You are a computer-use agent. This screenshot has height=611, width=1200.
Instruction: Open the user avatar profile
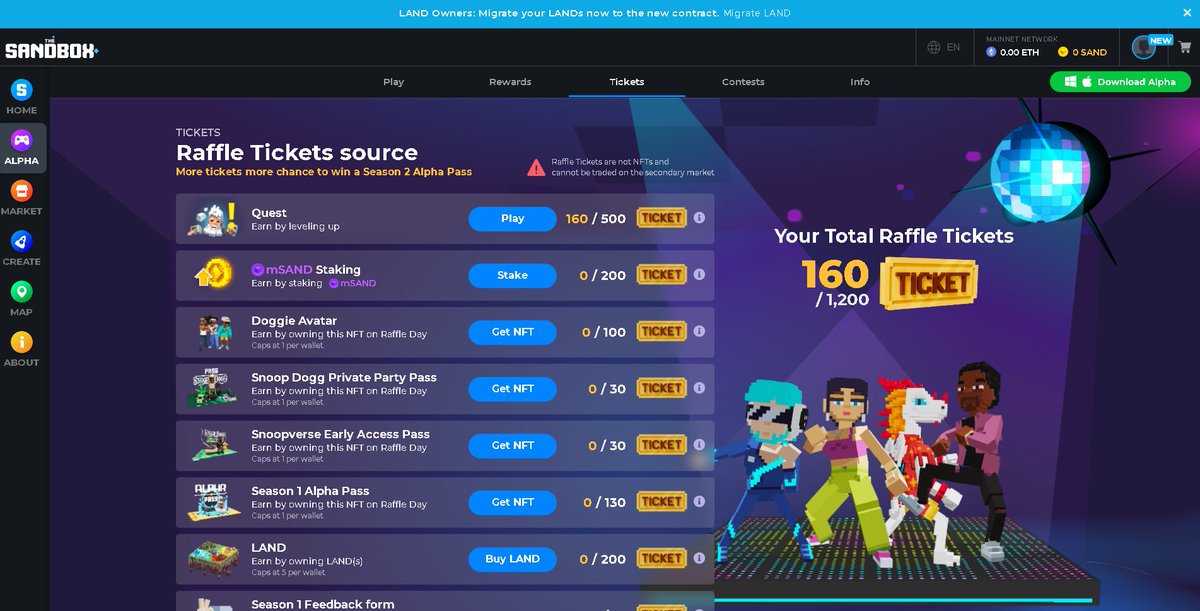coord(1143,47)
